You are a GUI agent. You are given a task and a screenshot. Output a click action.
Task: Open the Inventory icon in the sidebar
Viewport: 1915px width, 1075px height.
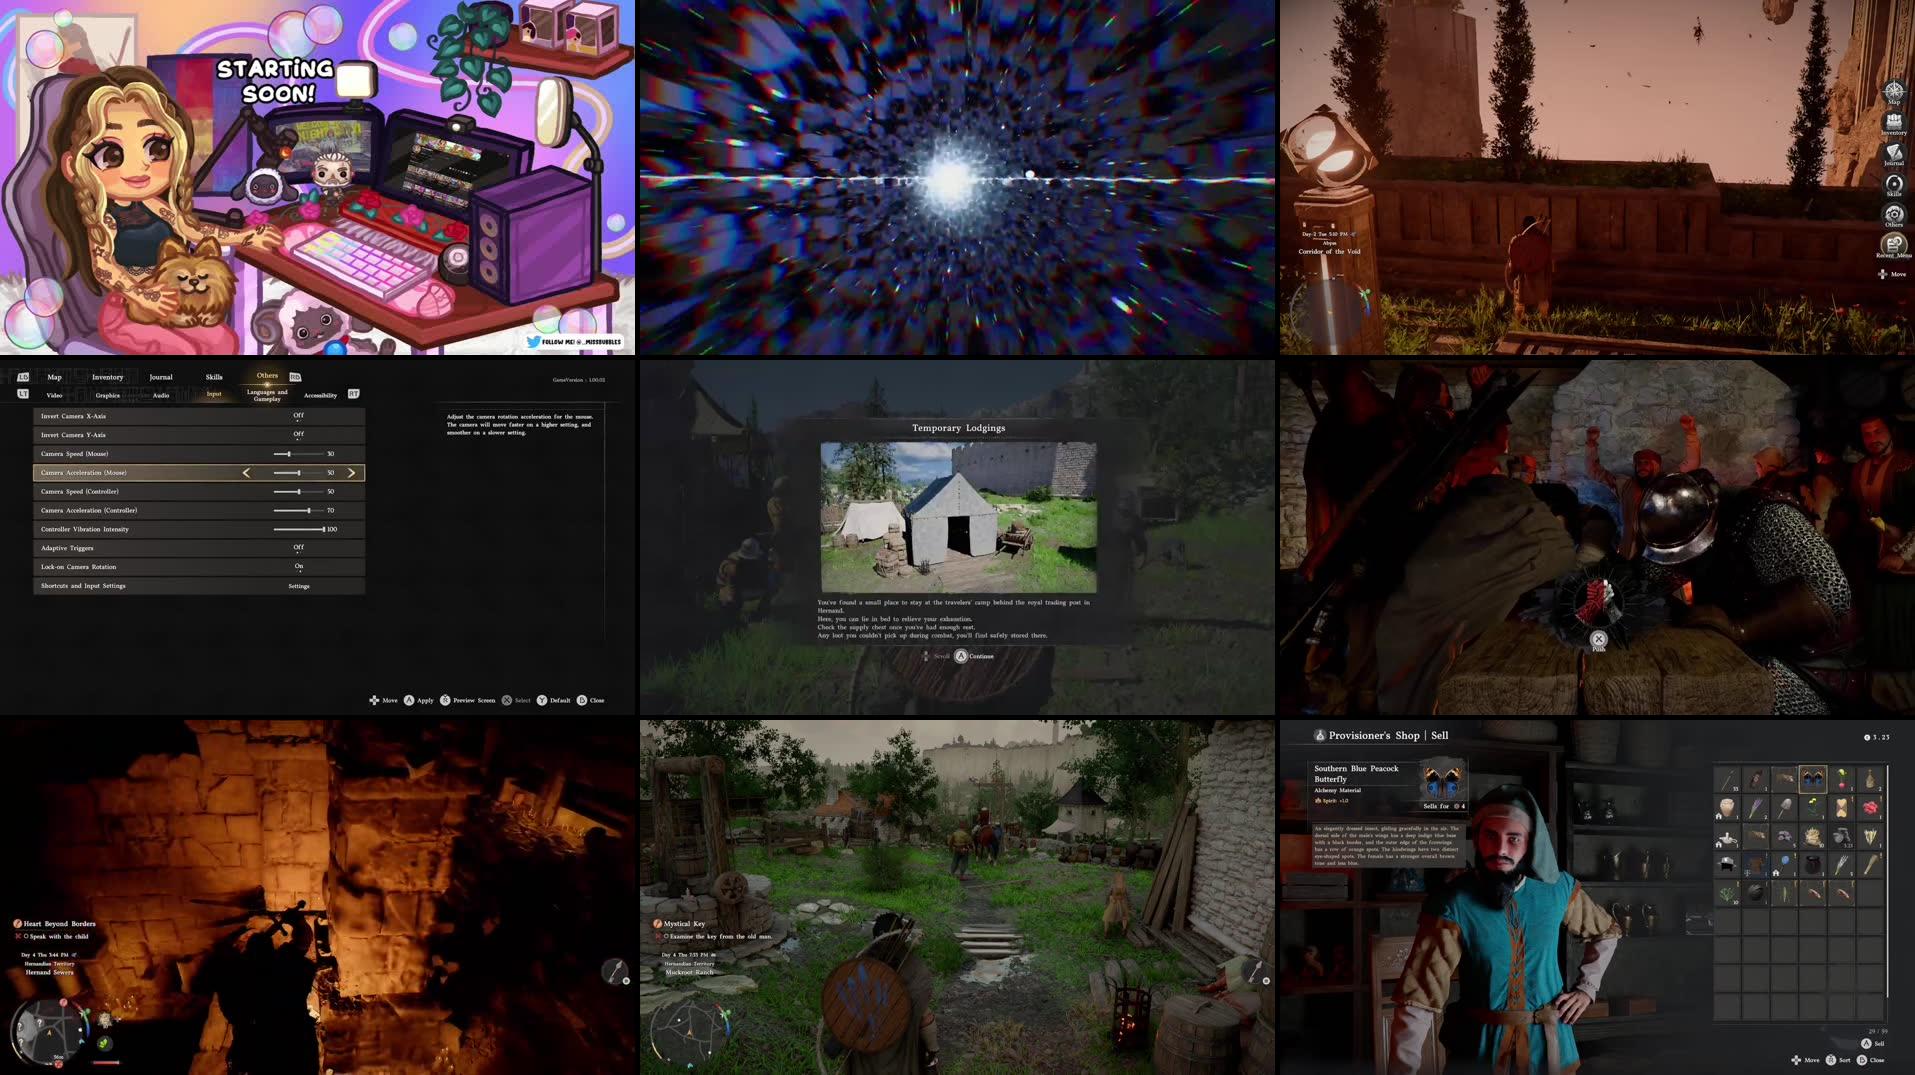click(1893, 121)
